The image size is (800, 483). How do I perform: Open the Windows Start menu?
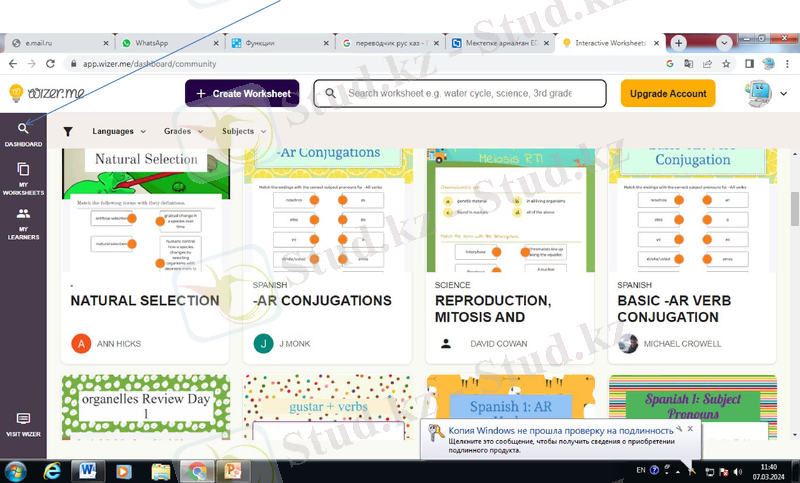(15, 471)
